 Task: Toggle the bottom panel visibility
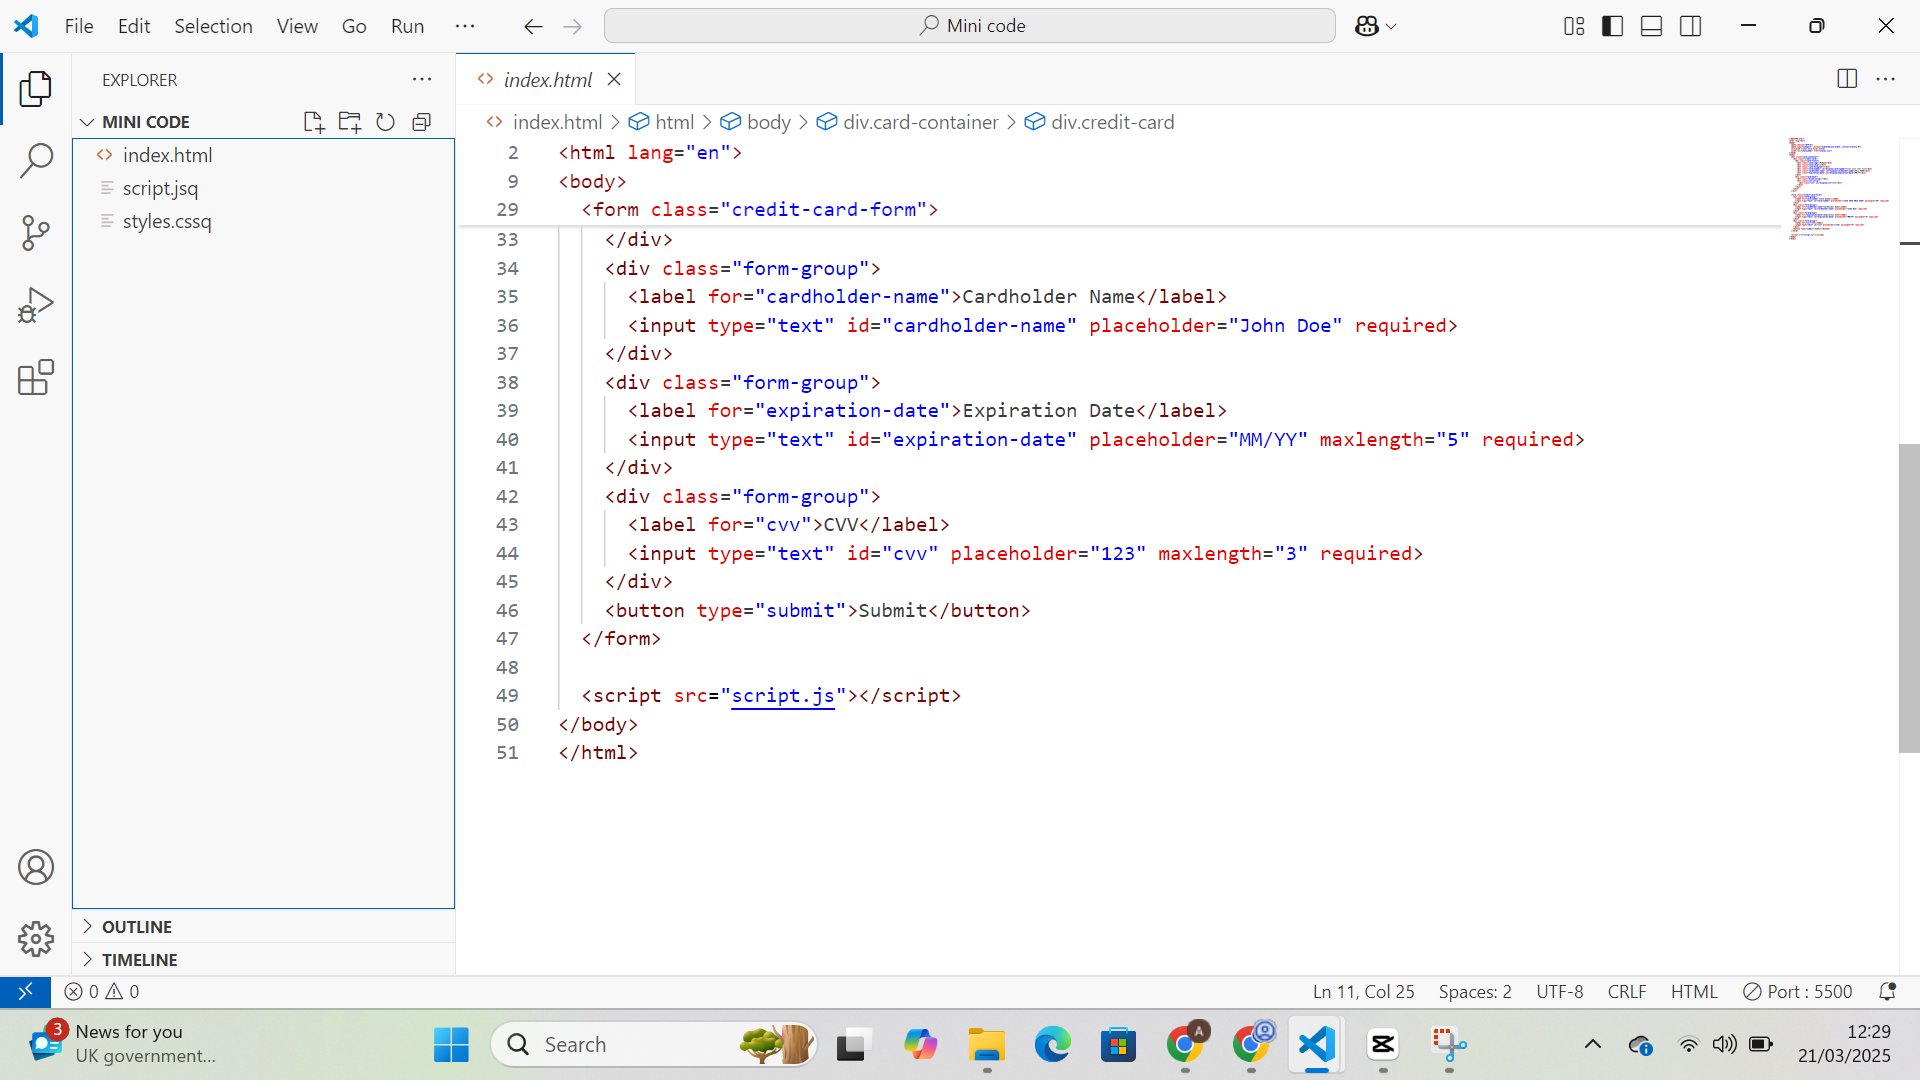coord(1651,25)
